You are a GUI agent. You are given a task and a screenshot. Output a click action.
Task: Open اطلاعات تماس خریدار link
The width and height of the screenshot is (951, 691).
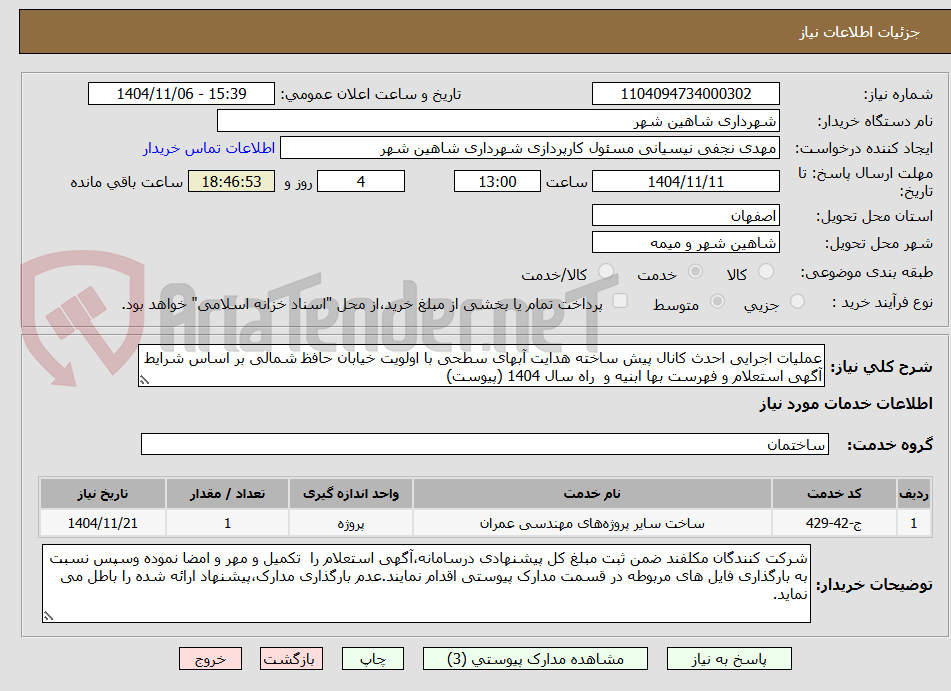coord(209,148)
